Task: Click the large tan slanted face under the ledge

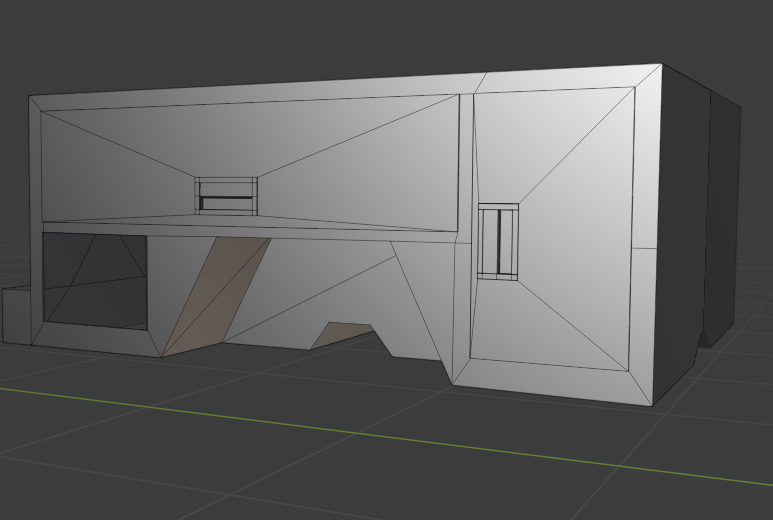Action: (x=216, y=296)
